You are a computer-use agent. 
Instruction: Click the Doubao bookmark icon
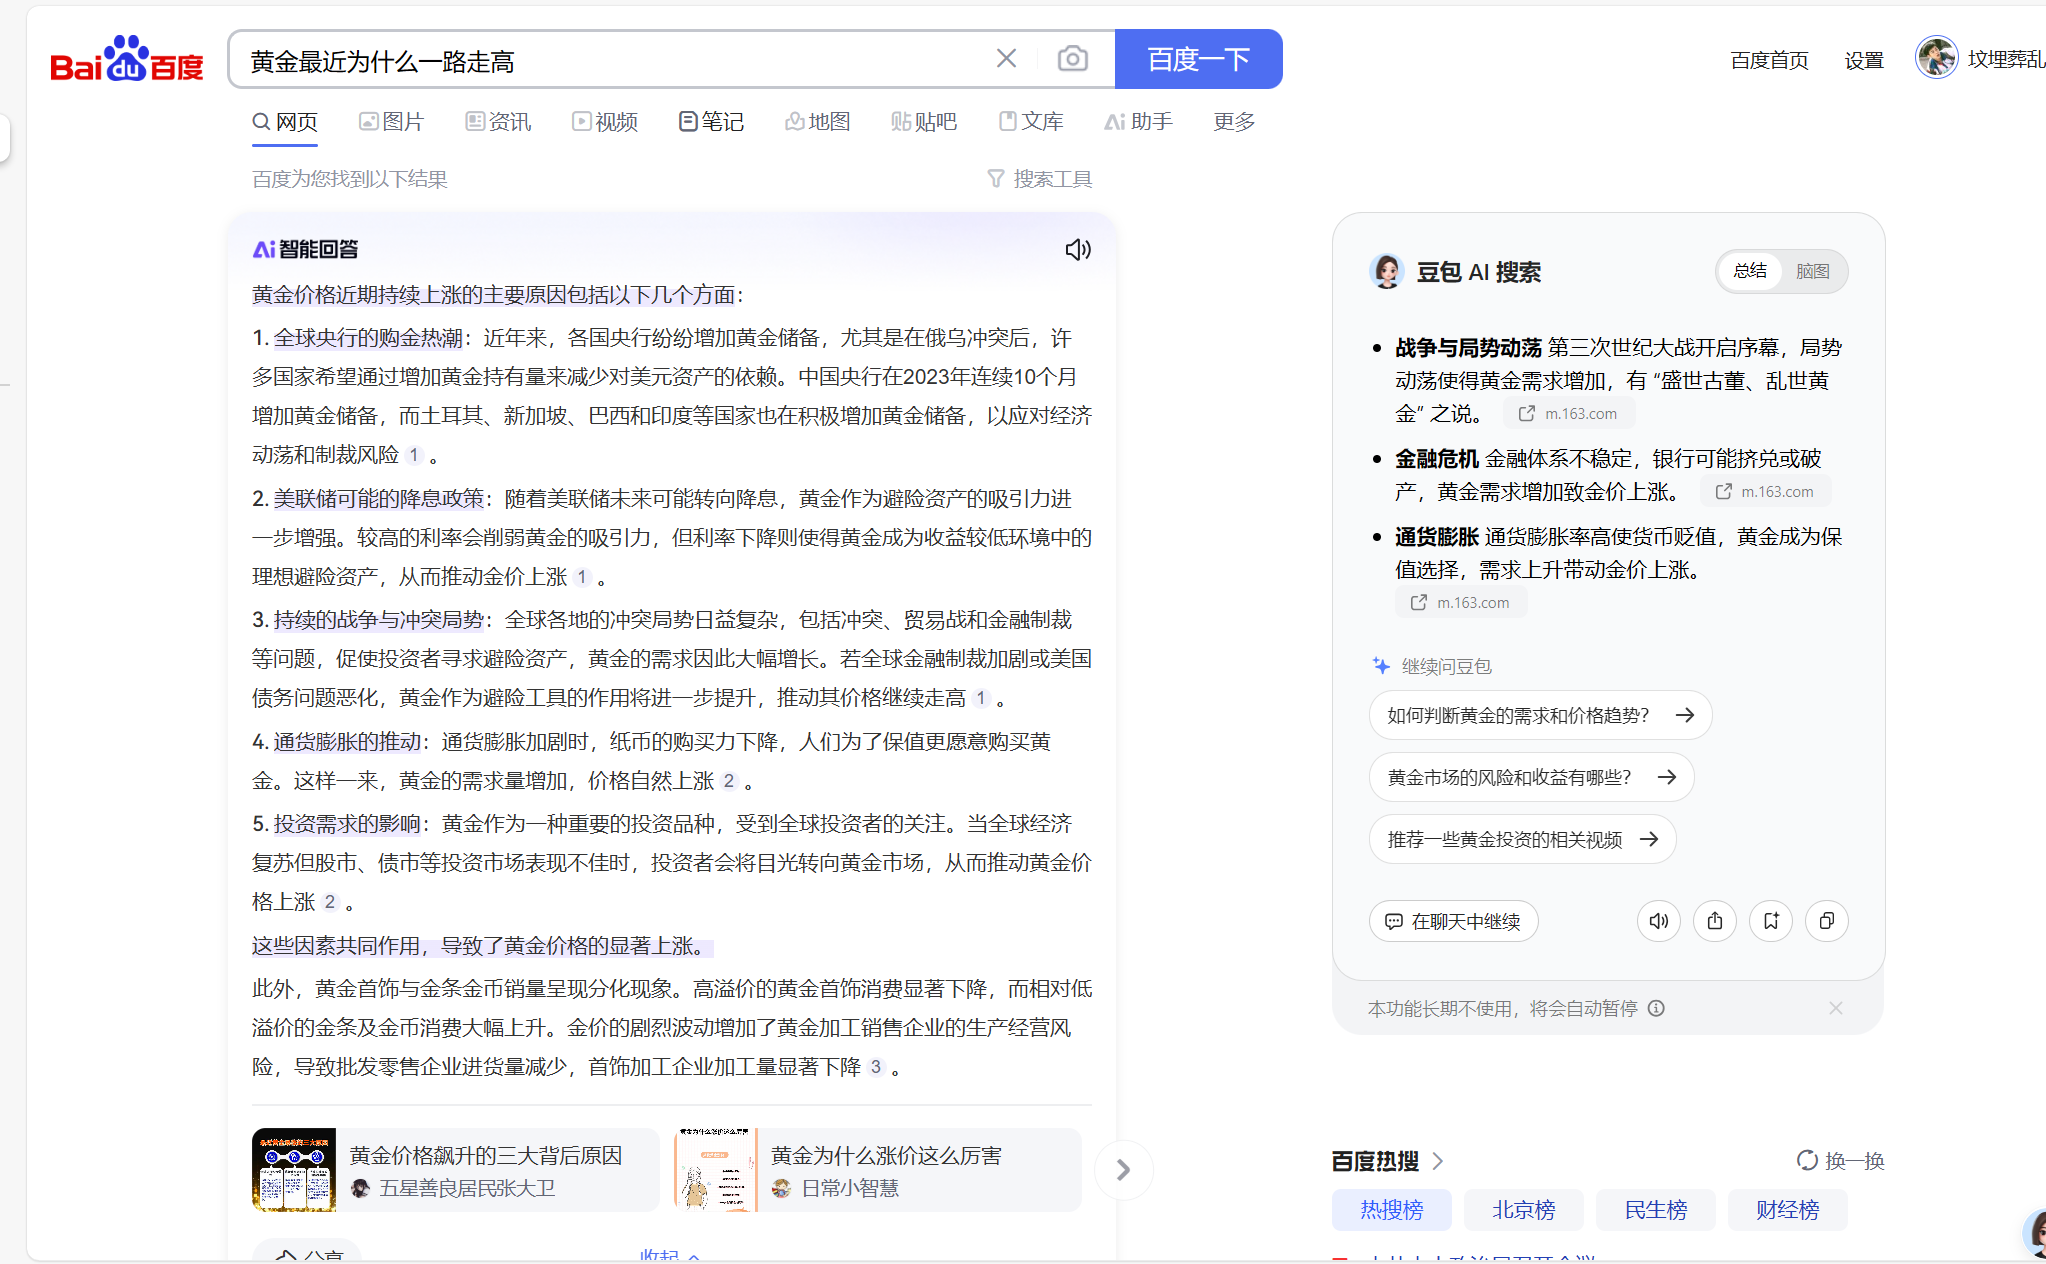[x=1770, y=921]
